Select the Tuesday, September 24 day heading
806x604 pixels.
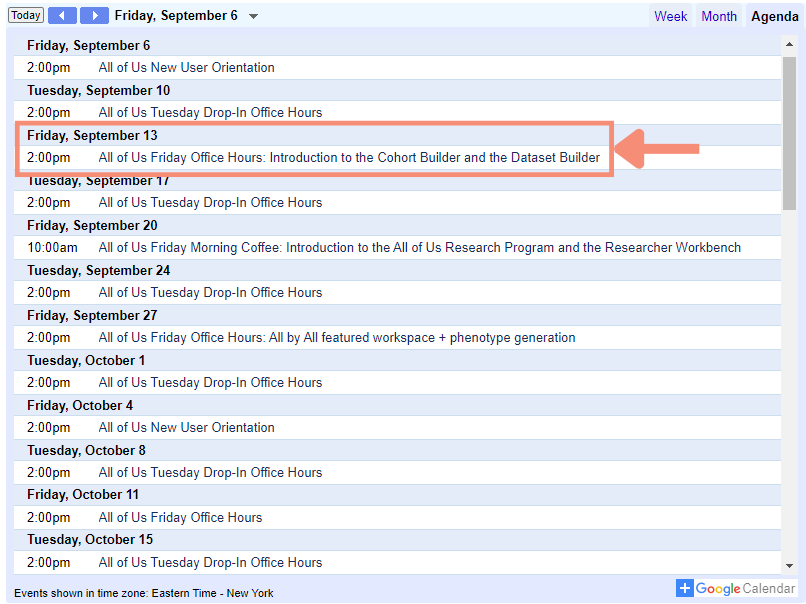point(98,270)
